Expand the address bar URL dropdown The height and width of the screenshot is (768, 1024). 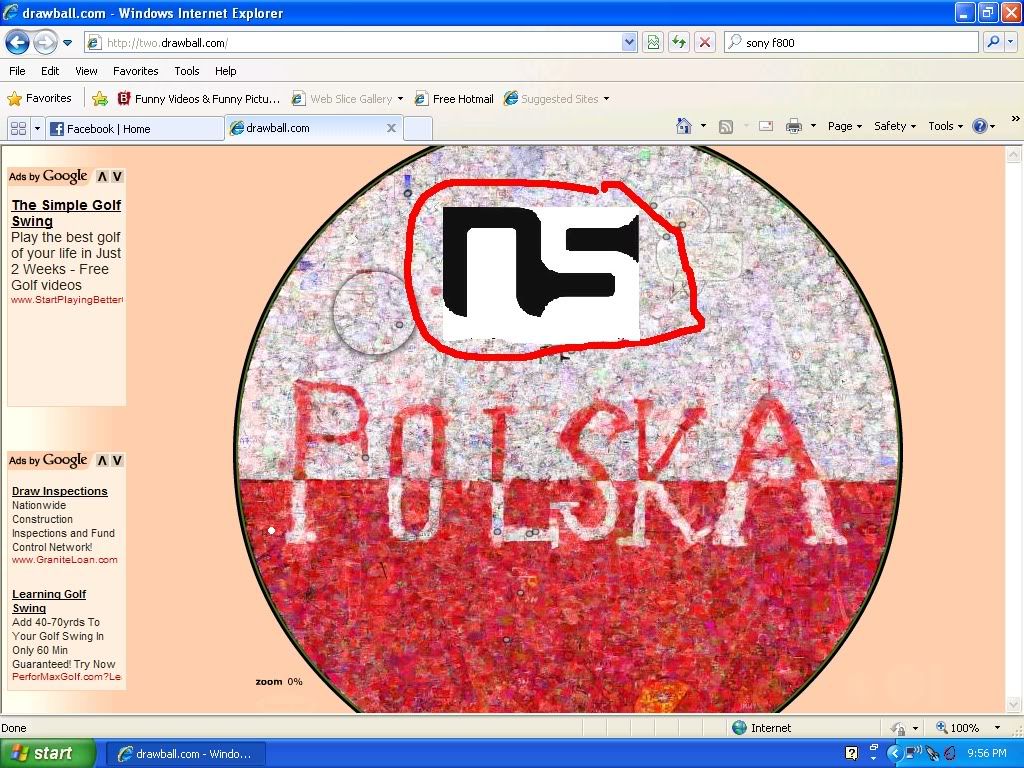[x=629, y=42]
